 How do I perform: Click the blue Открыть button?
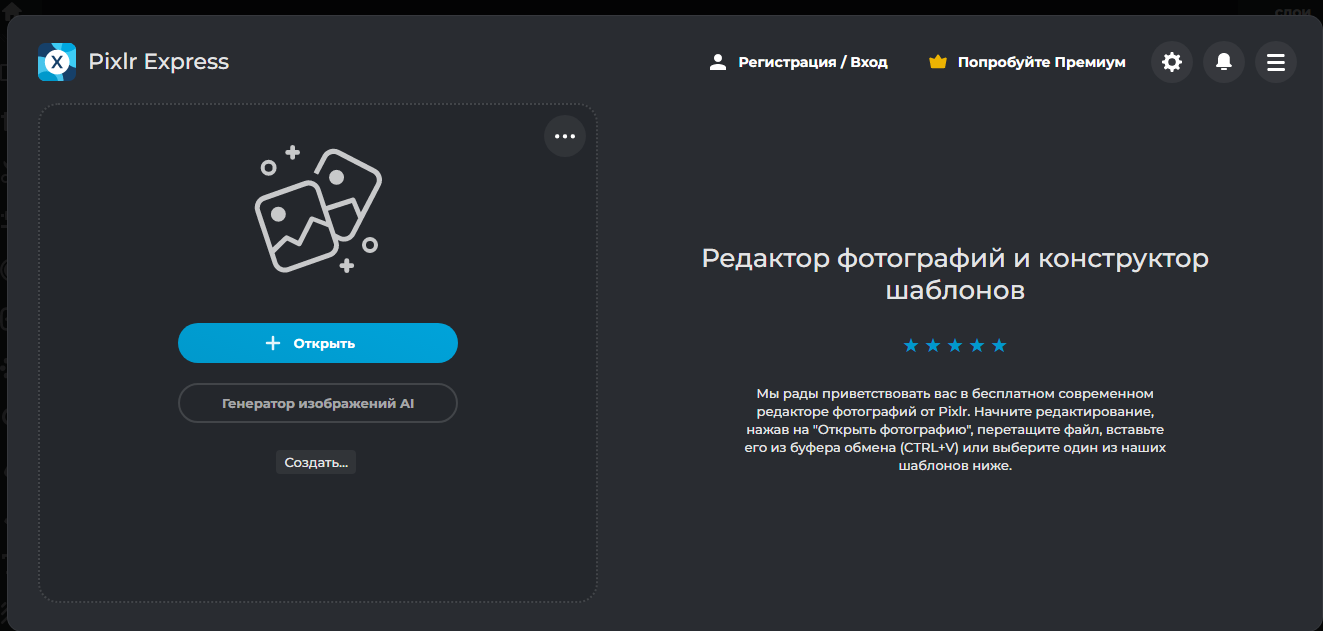(318, 343)
